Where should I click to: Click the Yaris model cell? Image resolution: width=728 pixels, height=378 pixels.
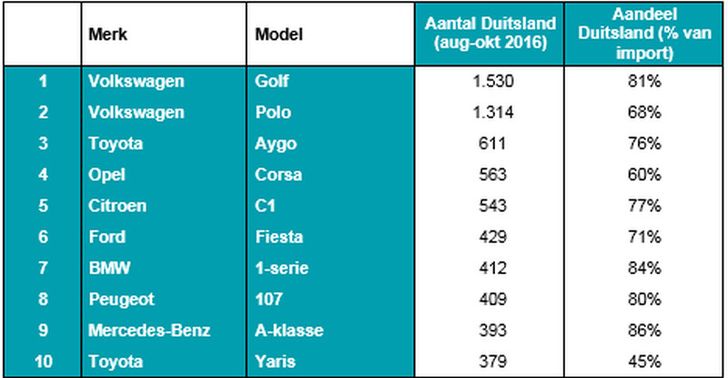click(x=330, y=361)
